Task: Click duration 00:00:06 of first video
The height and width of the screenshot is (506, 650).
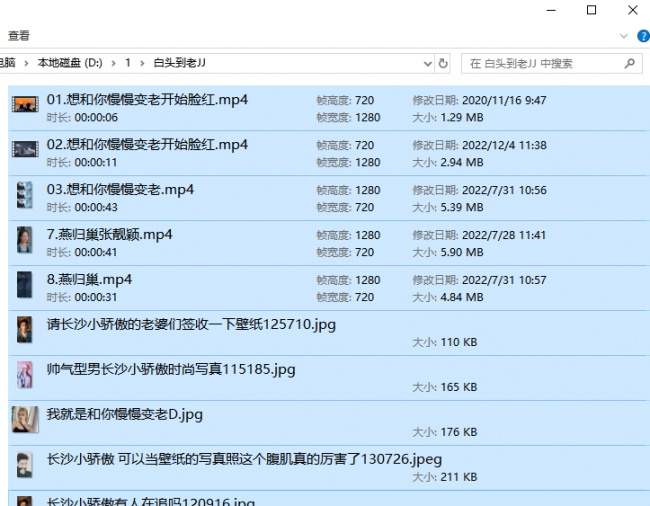Action: click(96, 118)
